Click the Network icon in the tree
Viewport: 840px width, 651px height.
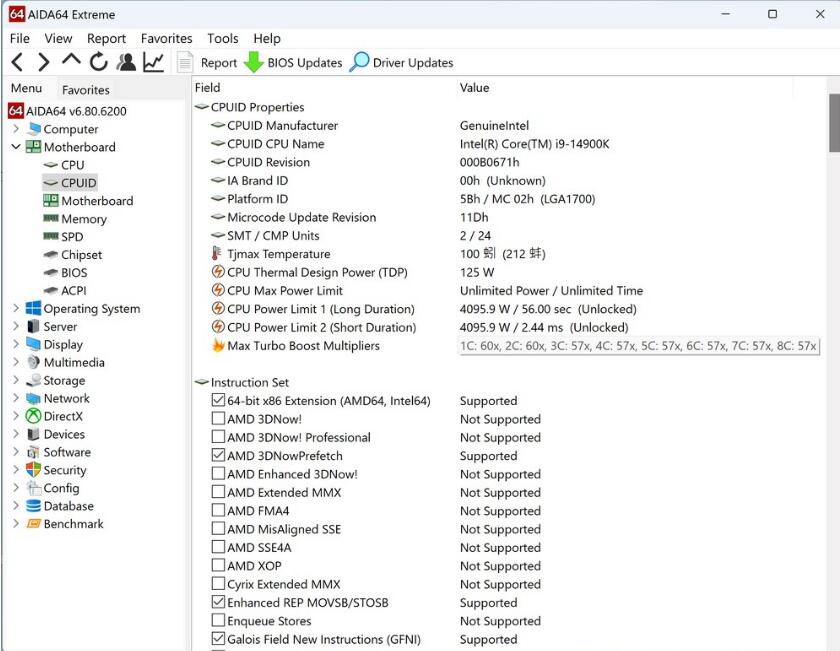point(33,398)
